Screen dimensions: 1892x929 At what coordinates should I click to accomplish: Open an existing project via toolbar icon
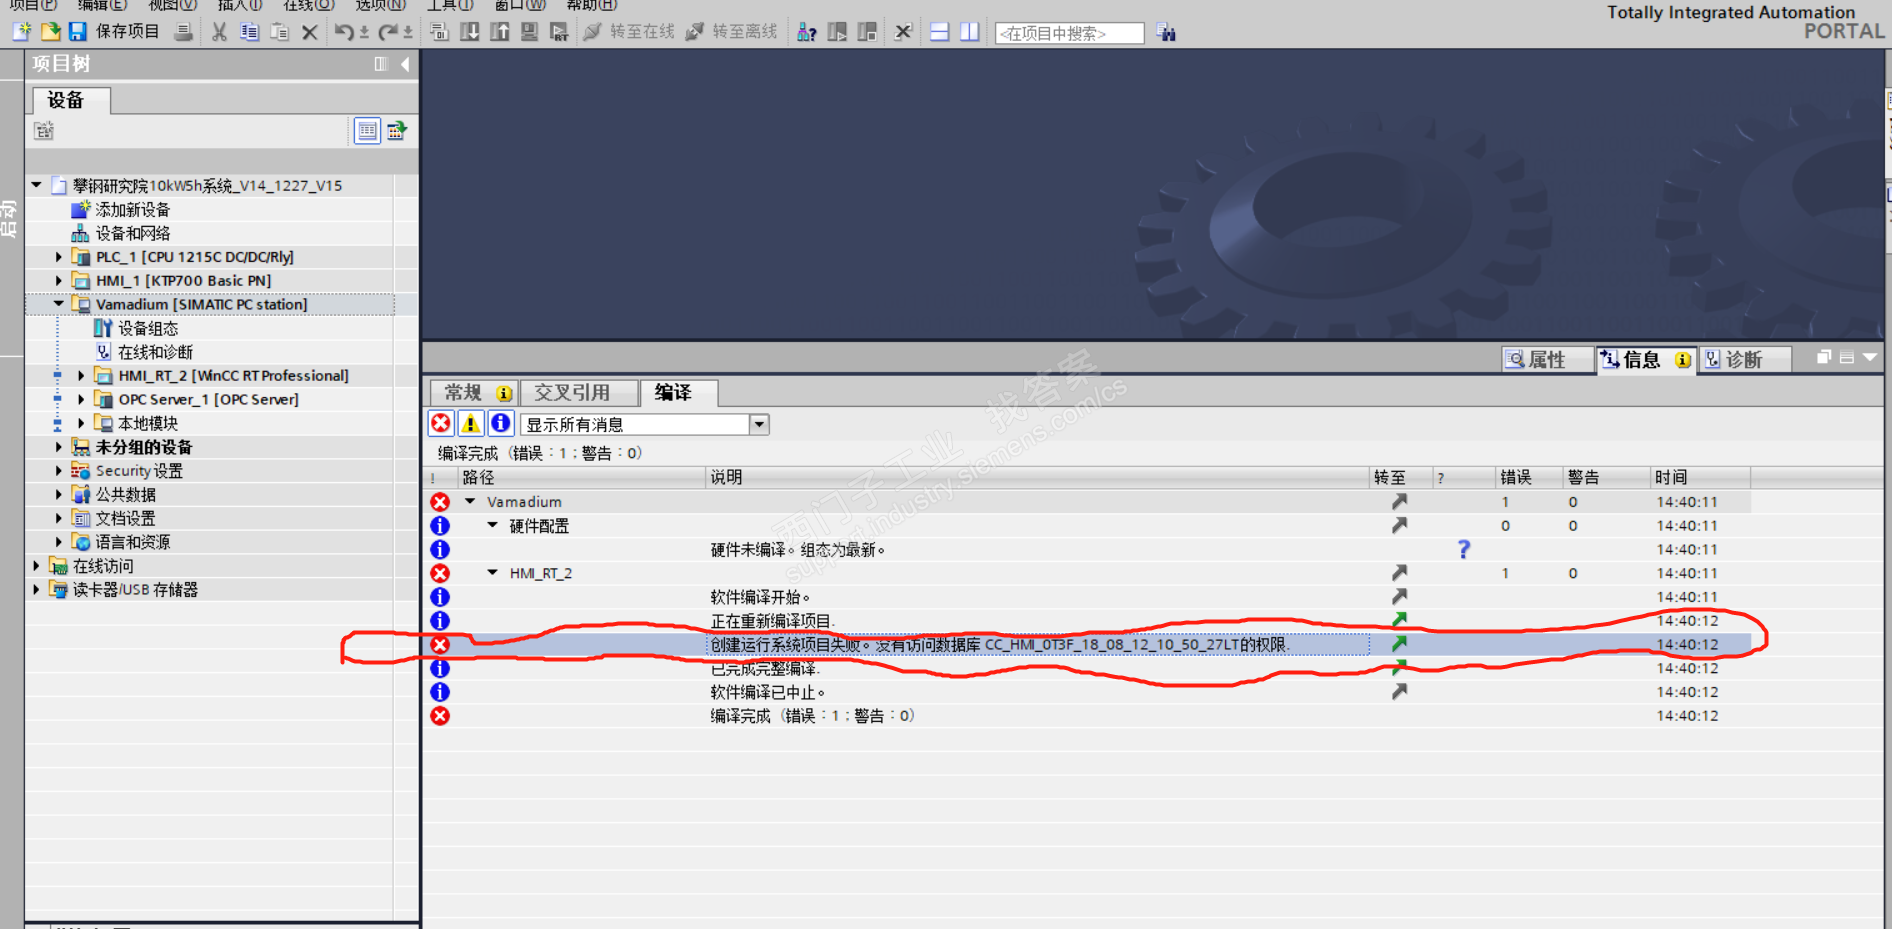(x=50, y=32)
